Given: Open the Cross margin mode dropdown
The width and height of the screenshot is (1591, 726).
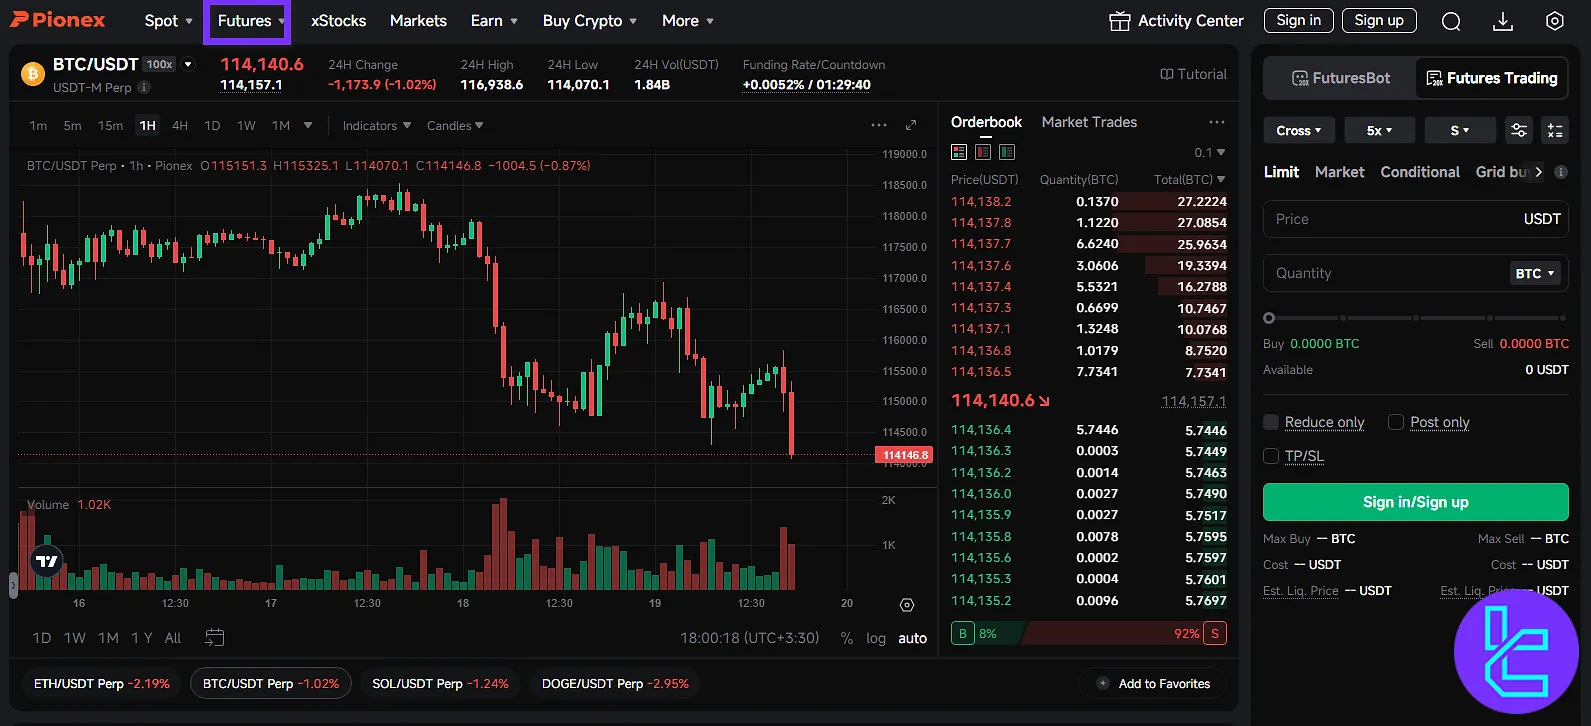Looking at the screenshot, I should pyautogui.click(x=1298, y=130).
